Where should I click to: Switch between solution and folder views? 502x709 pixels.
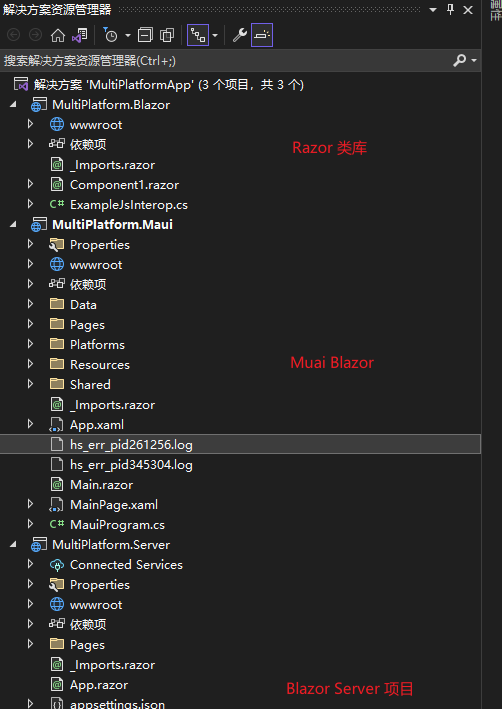click(80, 35)
